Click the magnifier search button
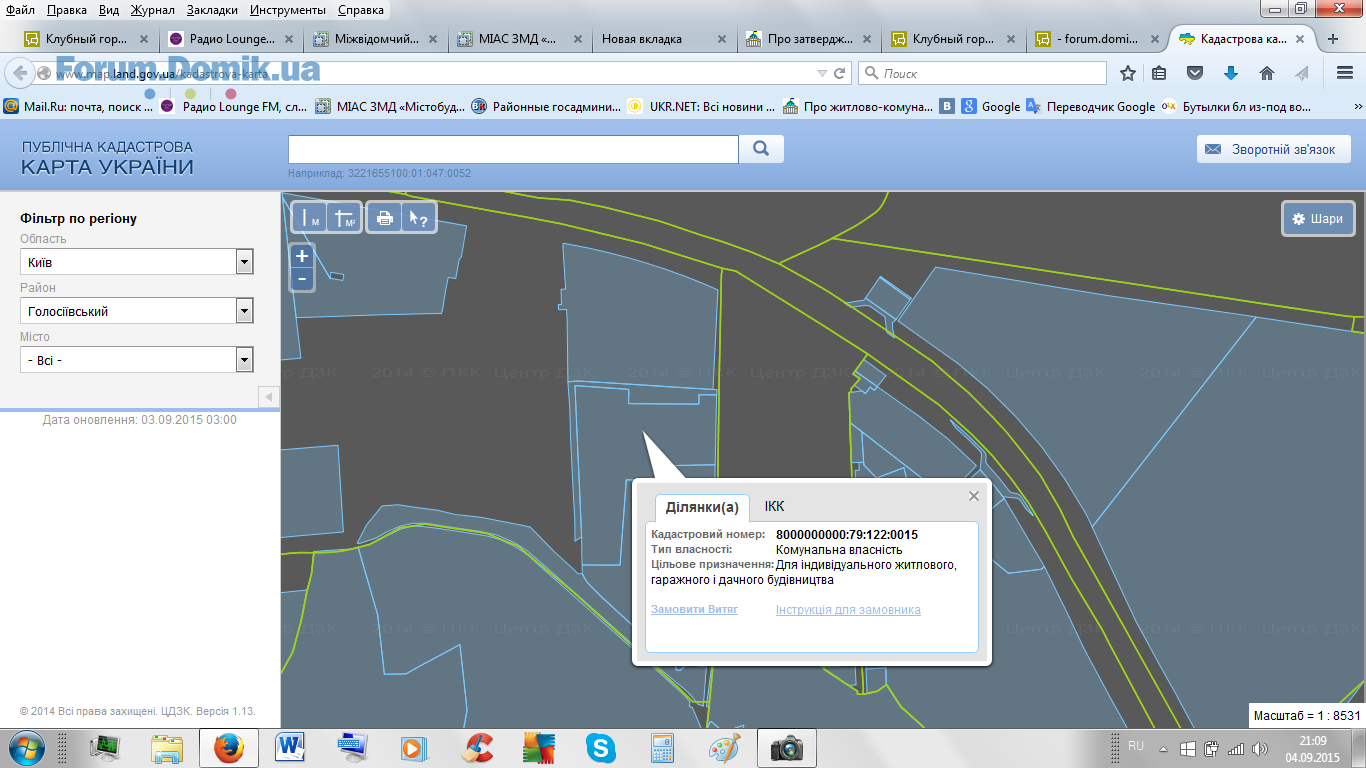The height and width of the screenshot is (768, 1366). (x=761, y=149)
